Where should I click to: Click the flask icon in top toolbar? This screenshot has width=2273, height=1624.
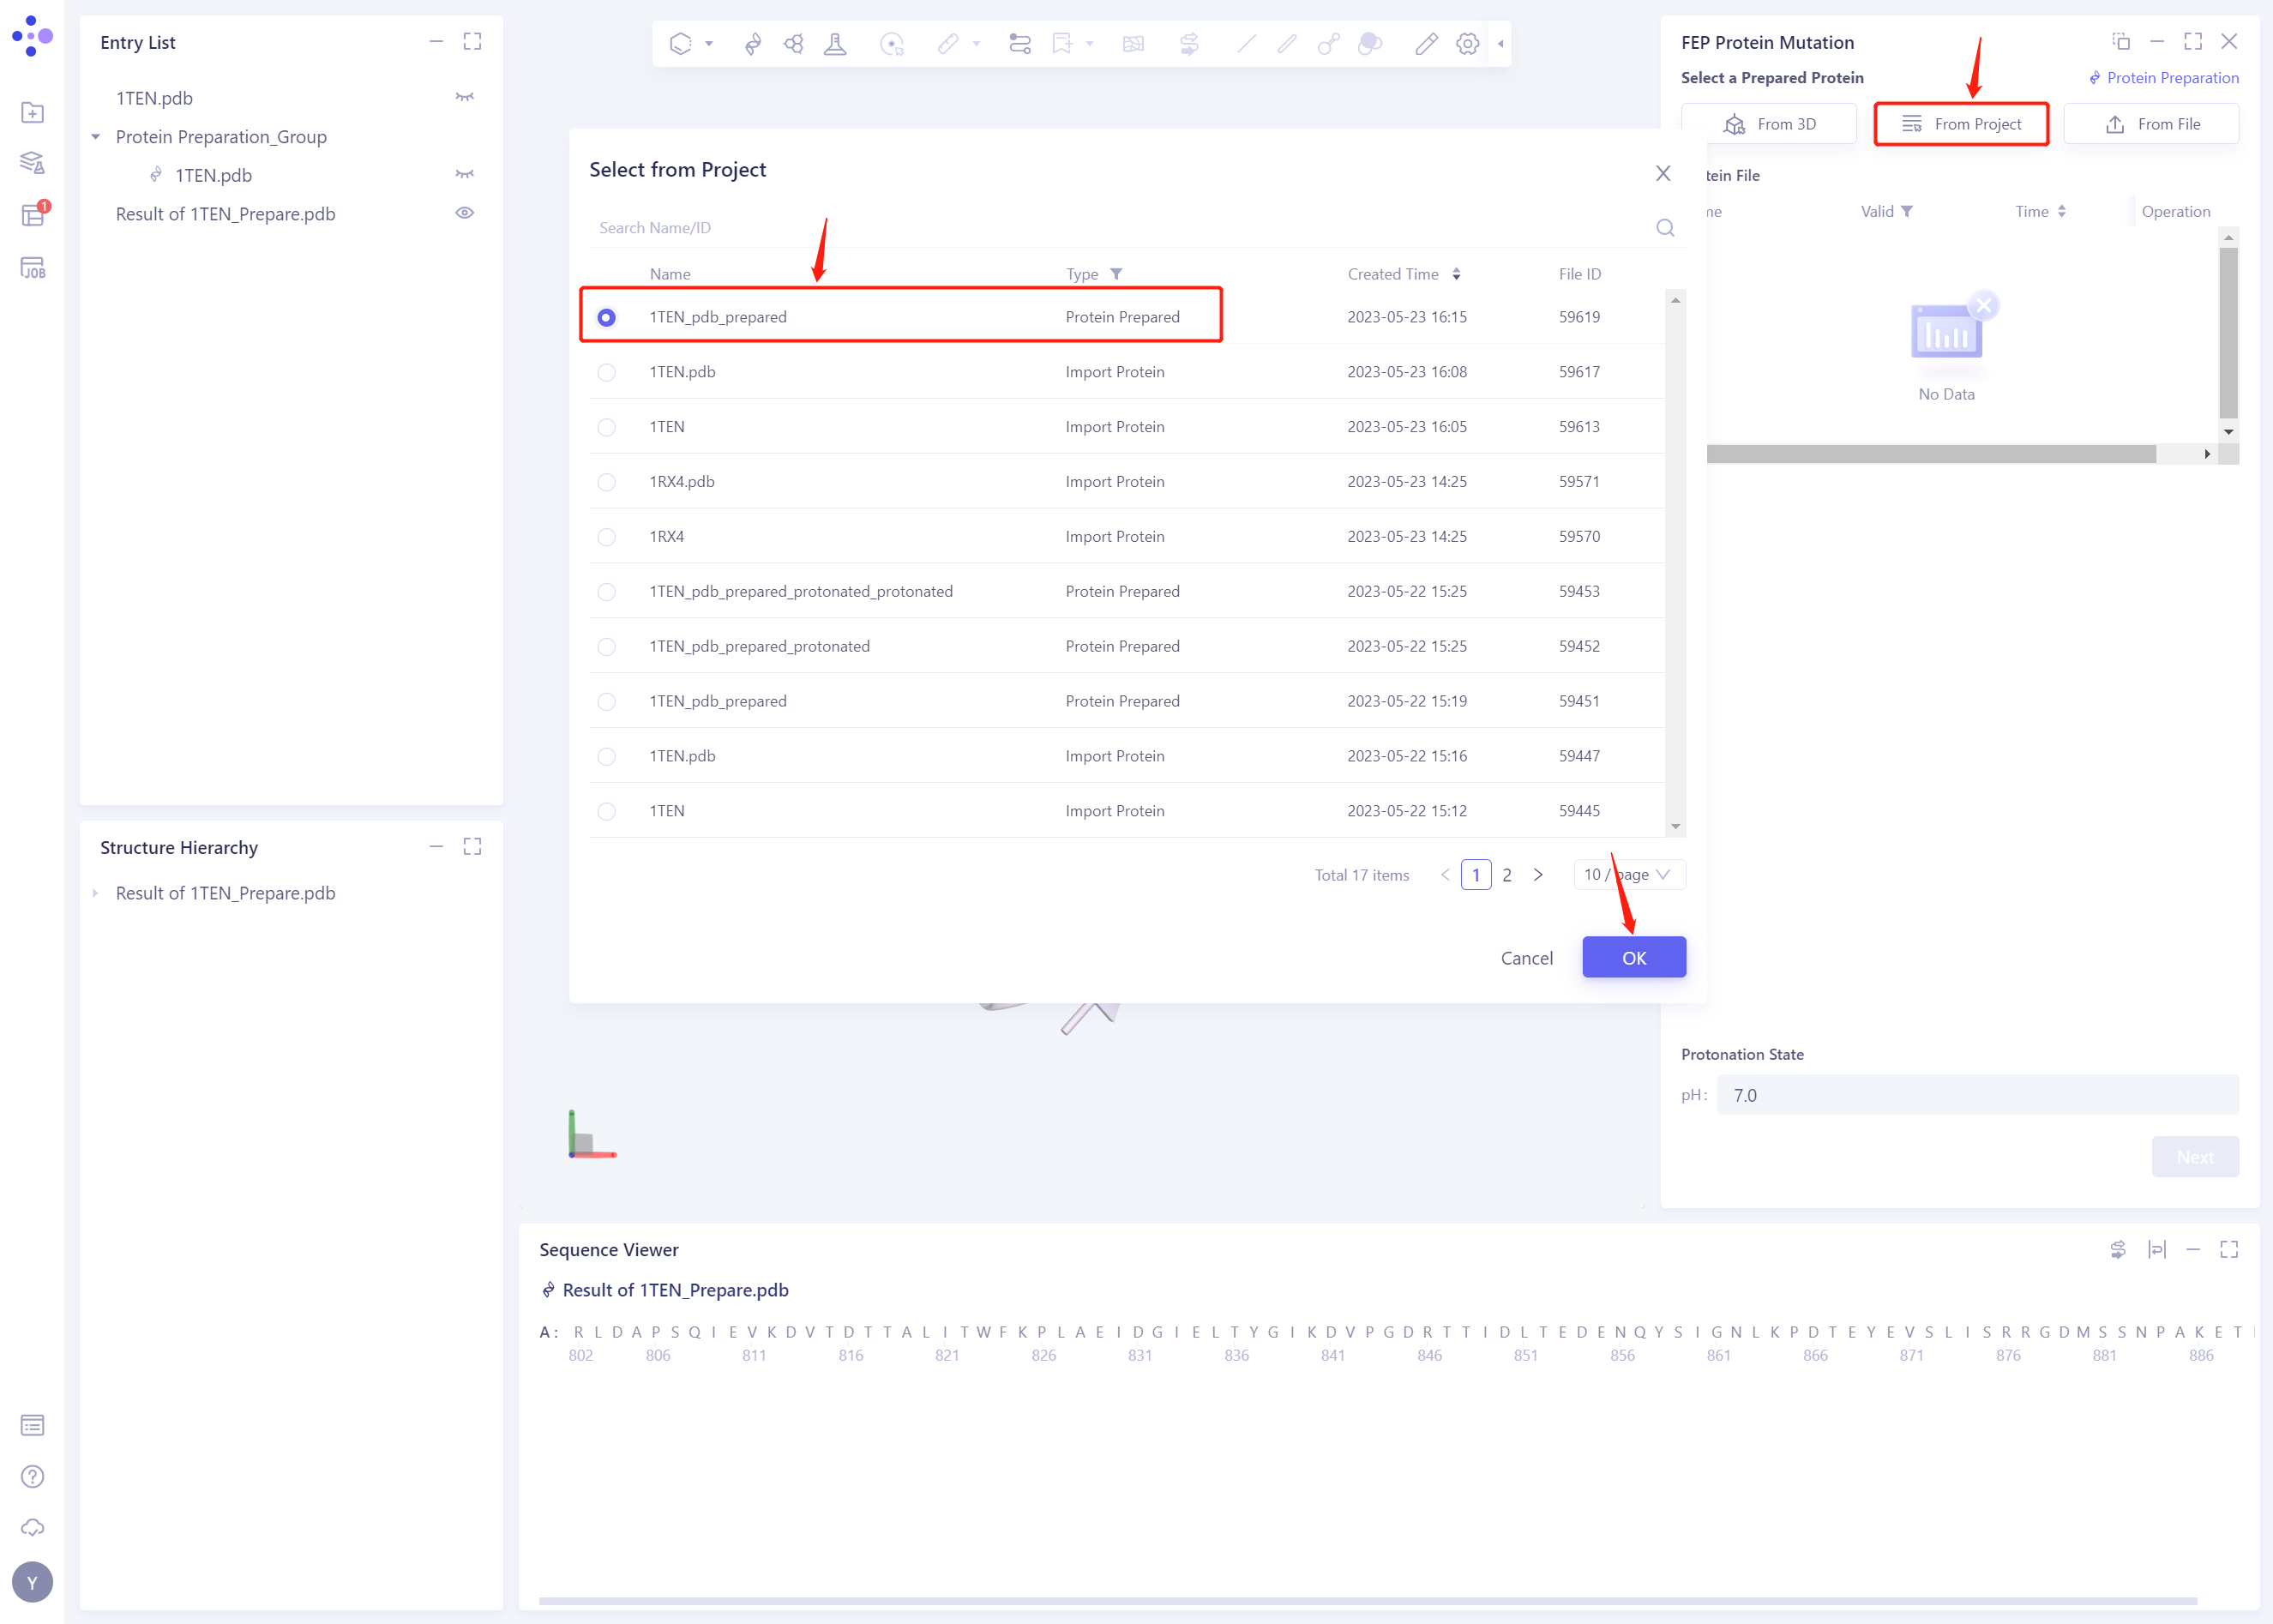835,43
